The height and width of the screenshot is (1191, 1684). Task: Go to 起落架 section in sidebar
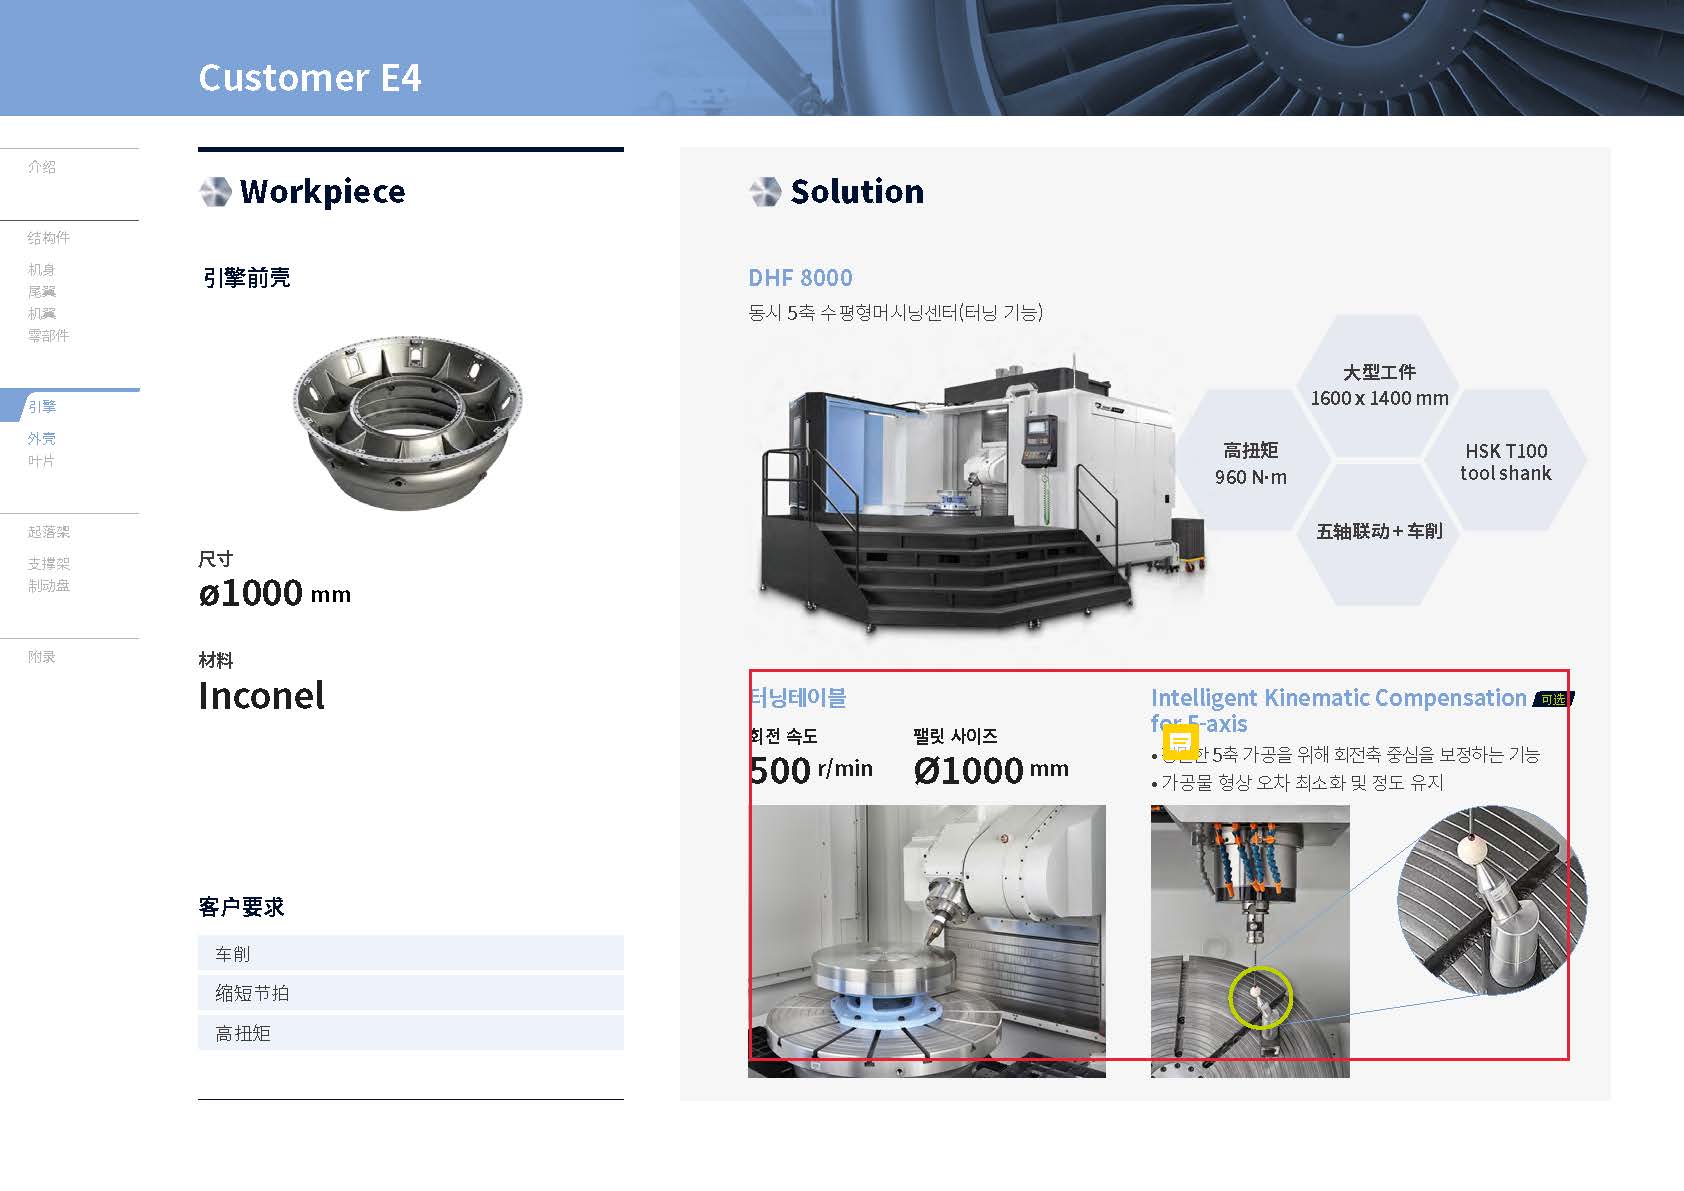pos(49,532)
